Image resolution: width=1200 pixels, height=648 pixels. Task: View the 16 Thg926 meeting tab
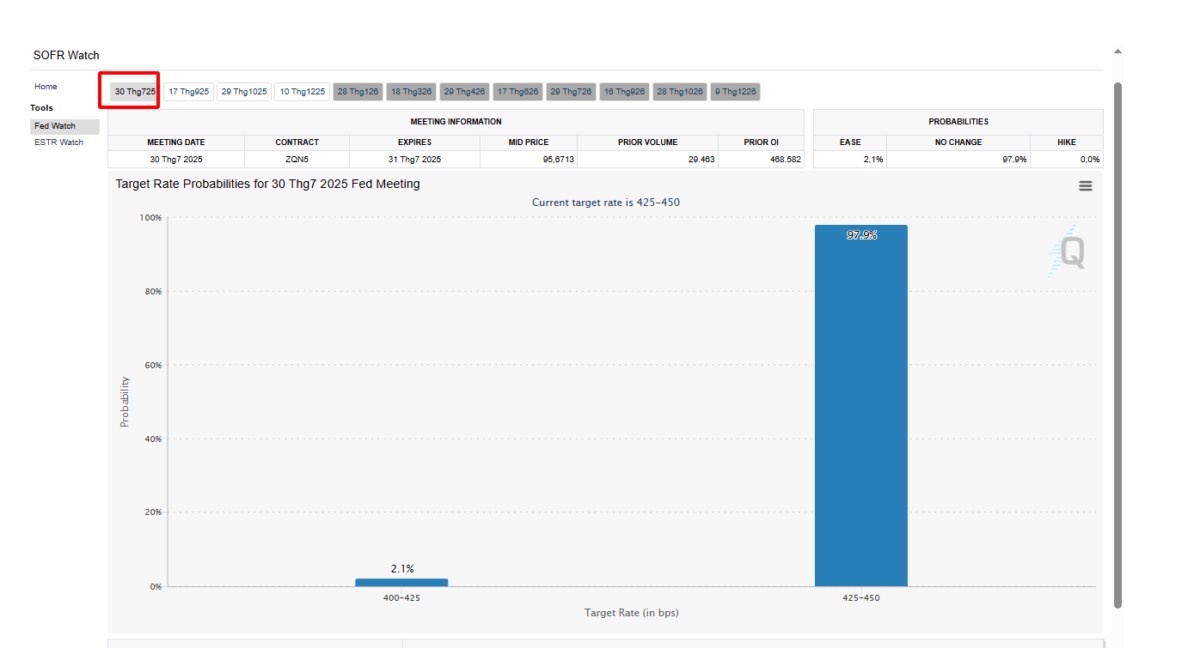tap(624, 92)
